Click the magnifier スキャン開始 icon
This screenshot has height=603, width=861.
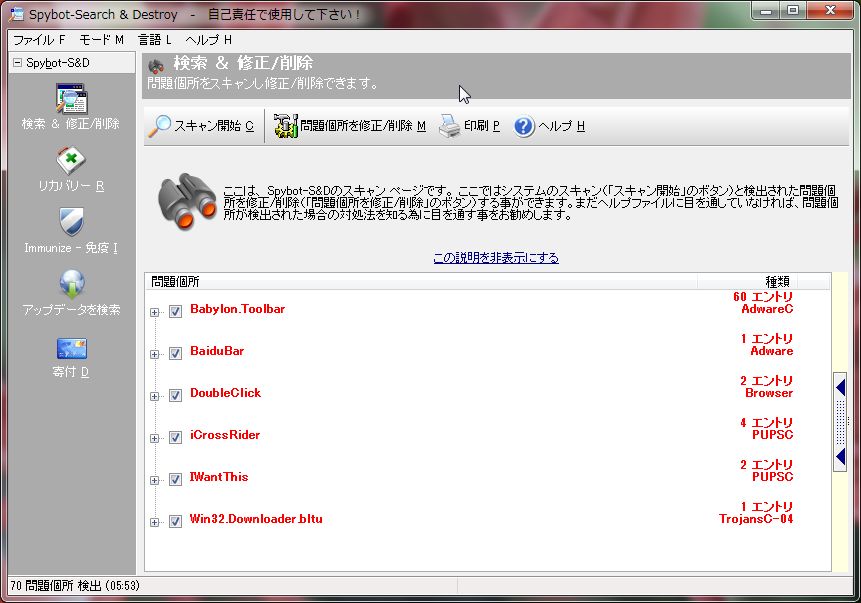pos(160,126)
